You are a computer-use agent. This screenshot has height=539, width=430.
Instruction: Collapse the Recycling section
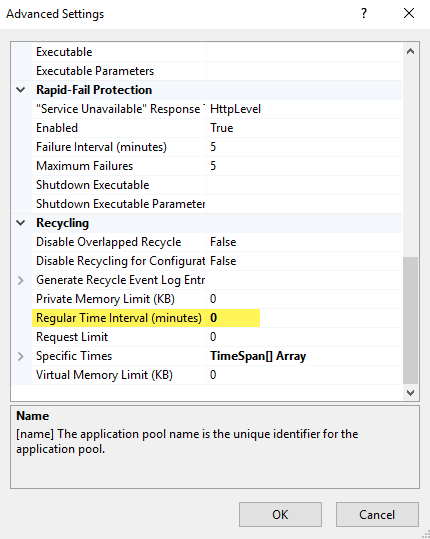tap(21, 223)
